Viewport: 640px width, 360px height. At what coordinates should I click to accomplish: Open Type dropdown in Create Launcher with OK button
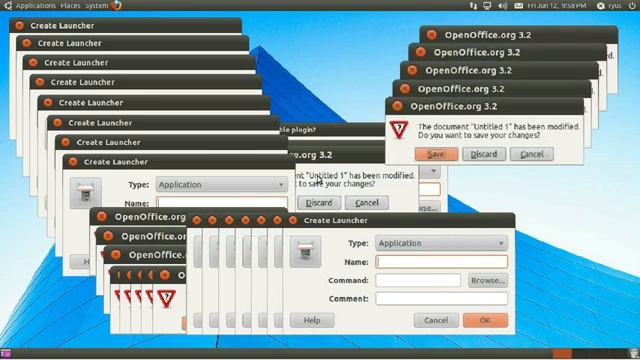coord(441,243)
